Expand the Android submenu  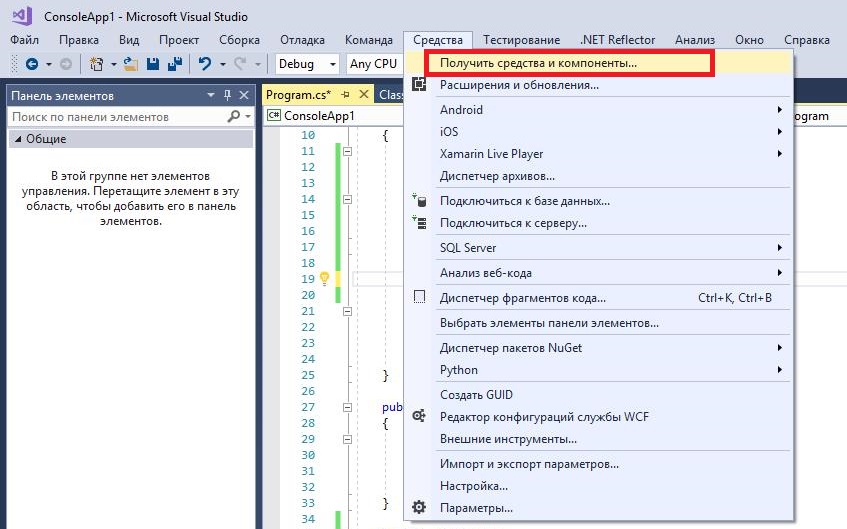tap(599, 110)
